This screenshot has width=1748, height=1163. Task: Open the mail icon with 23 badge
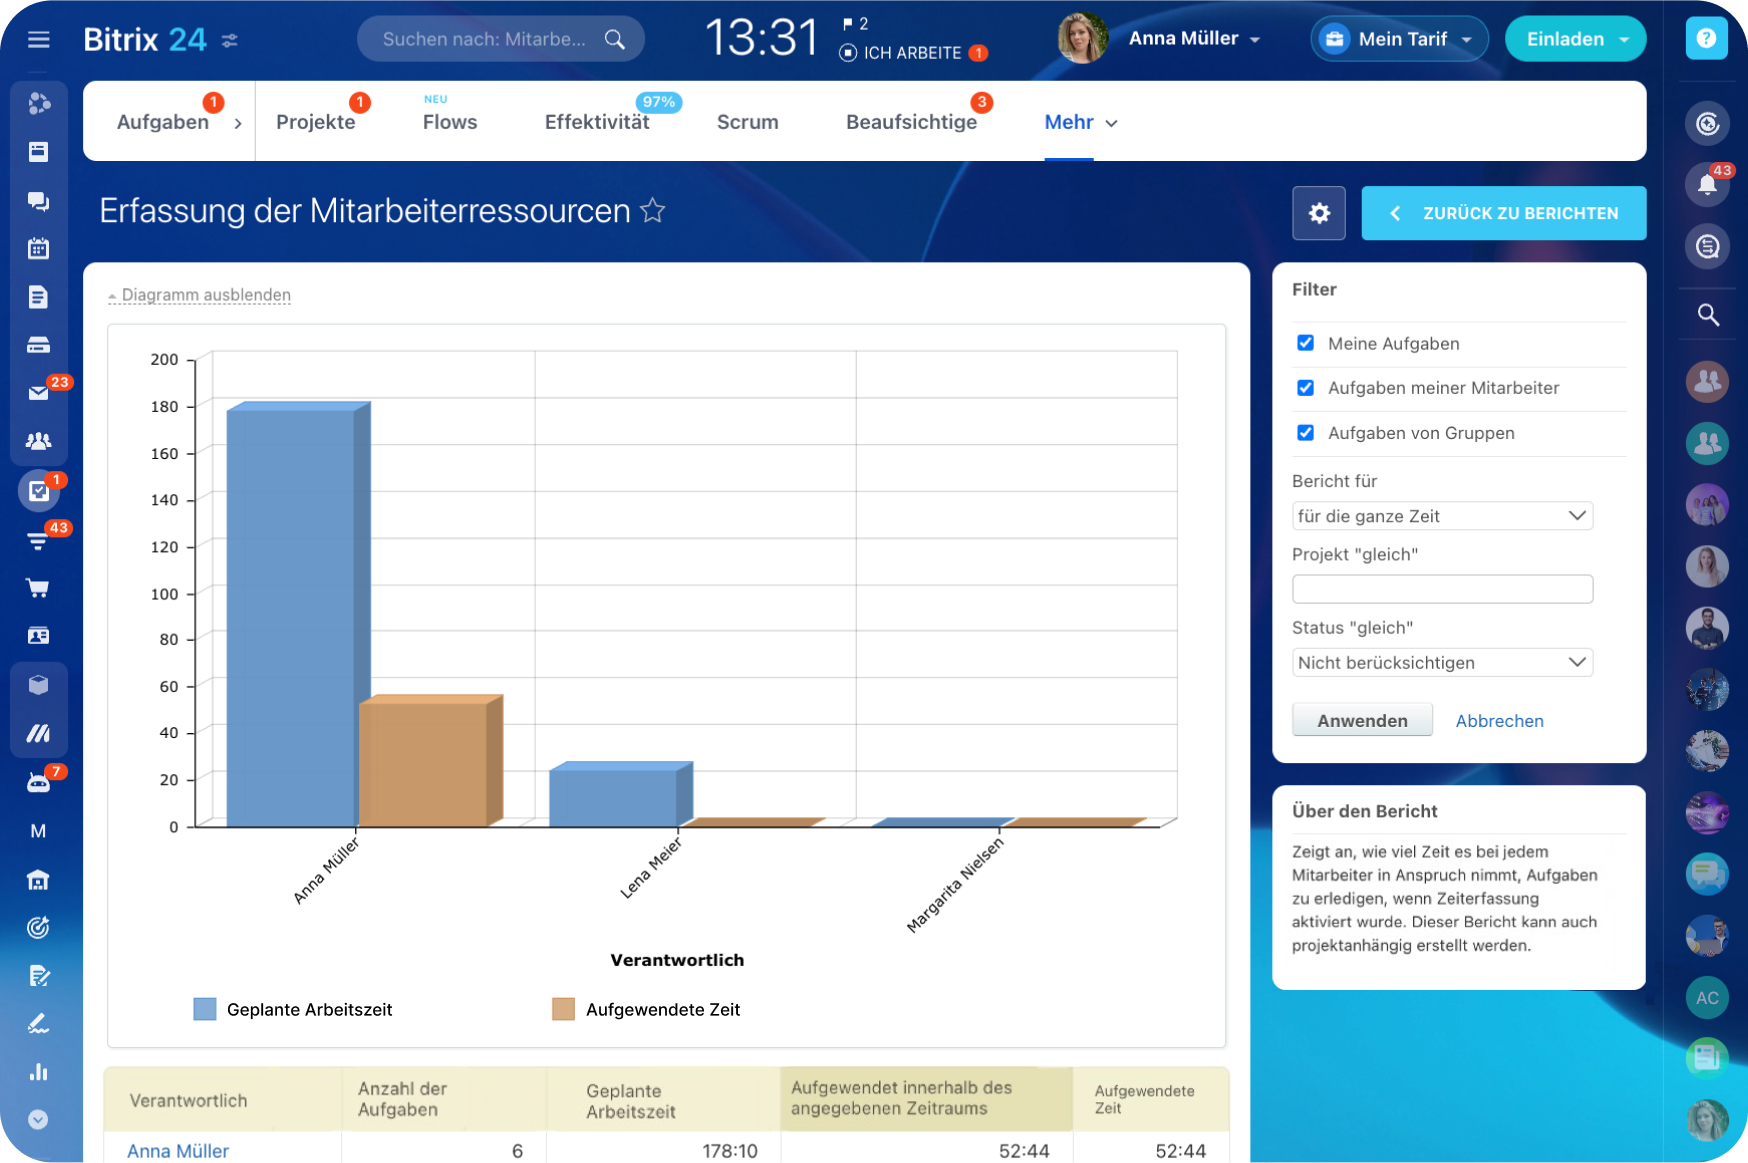click(38, 393)
